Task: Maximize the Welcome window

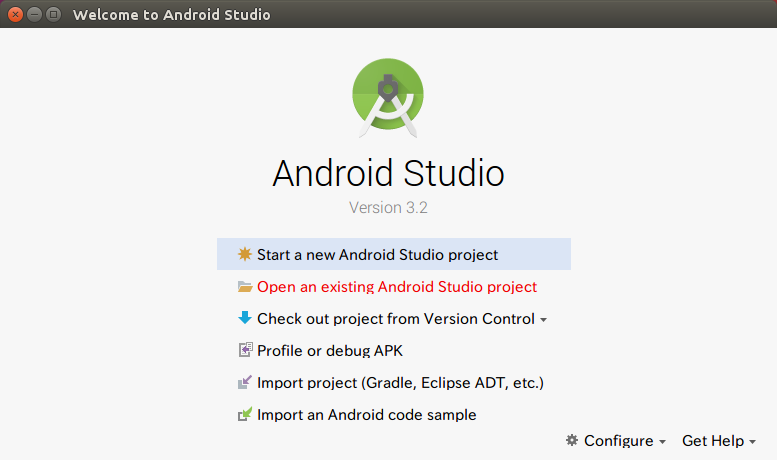Action: click(53, 14)
